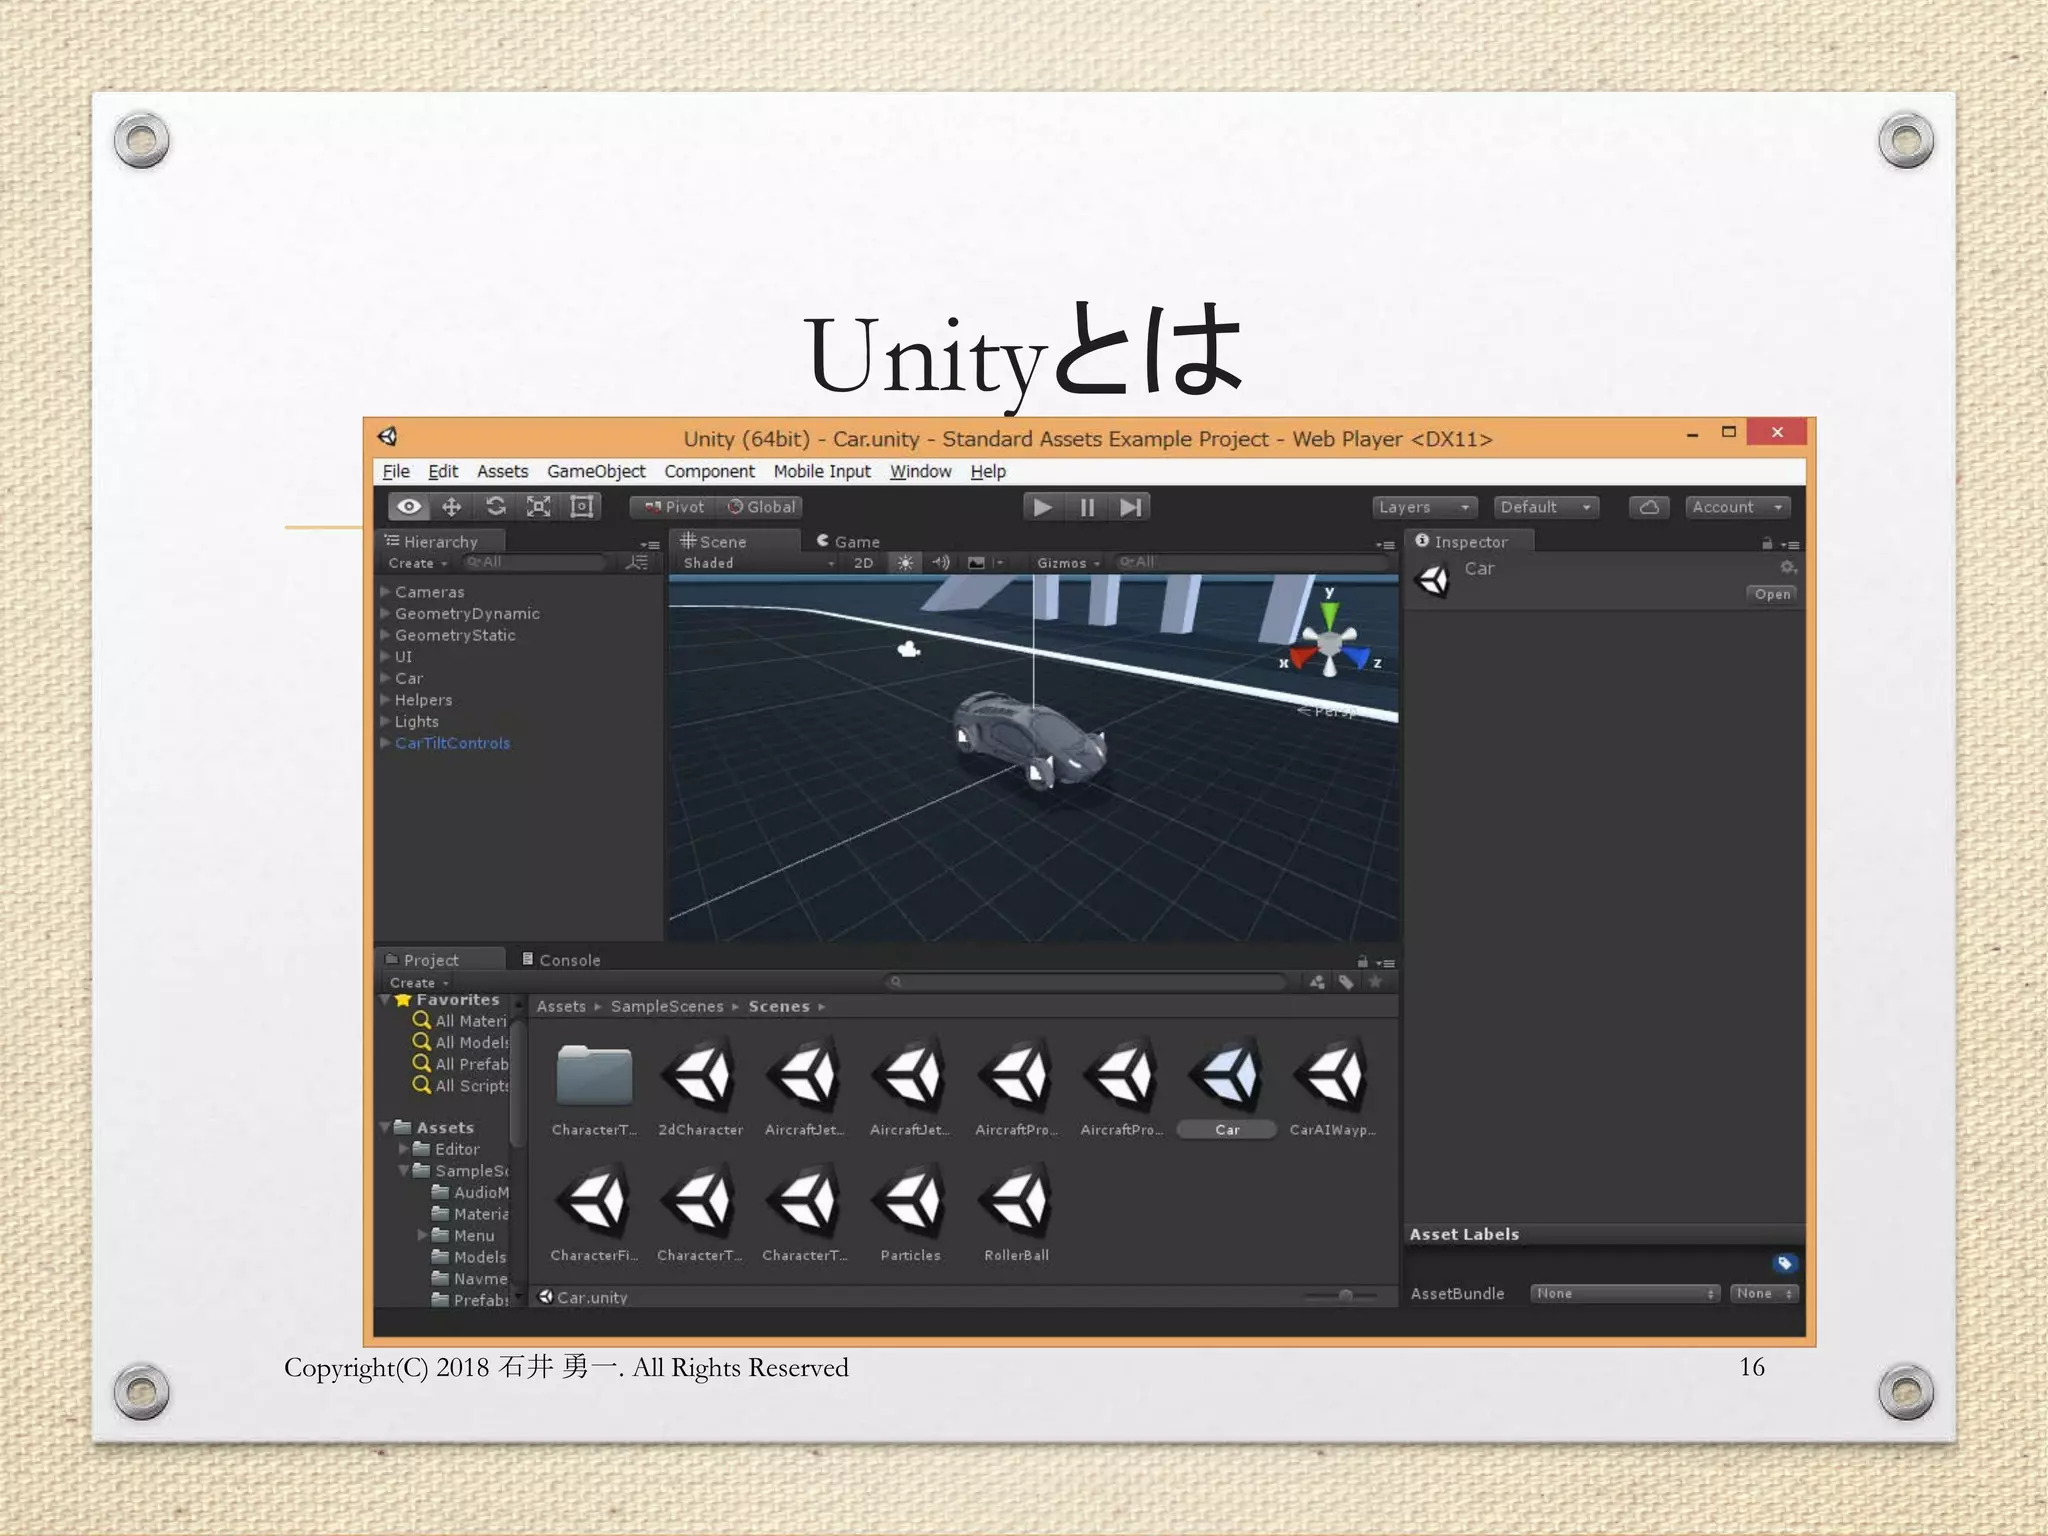Open the Layers dropdown
Screen dimensions: 2048x1536
point(1424,507)
